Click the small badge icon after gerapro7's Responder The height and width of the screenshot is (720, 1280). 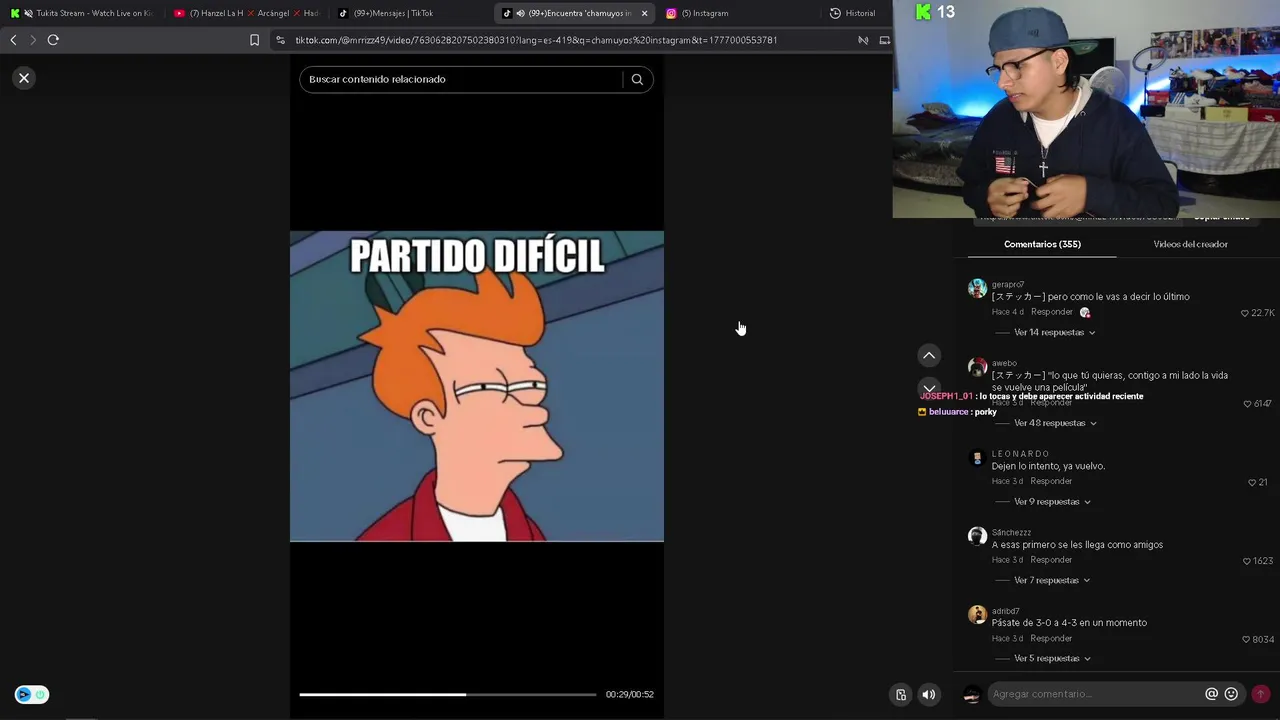(x=1085, y=313)
